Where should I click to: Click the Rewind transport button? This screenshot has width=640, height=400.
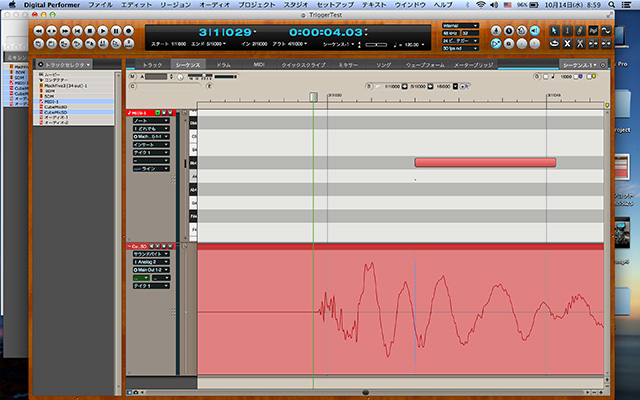[x=39, y=31]
